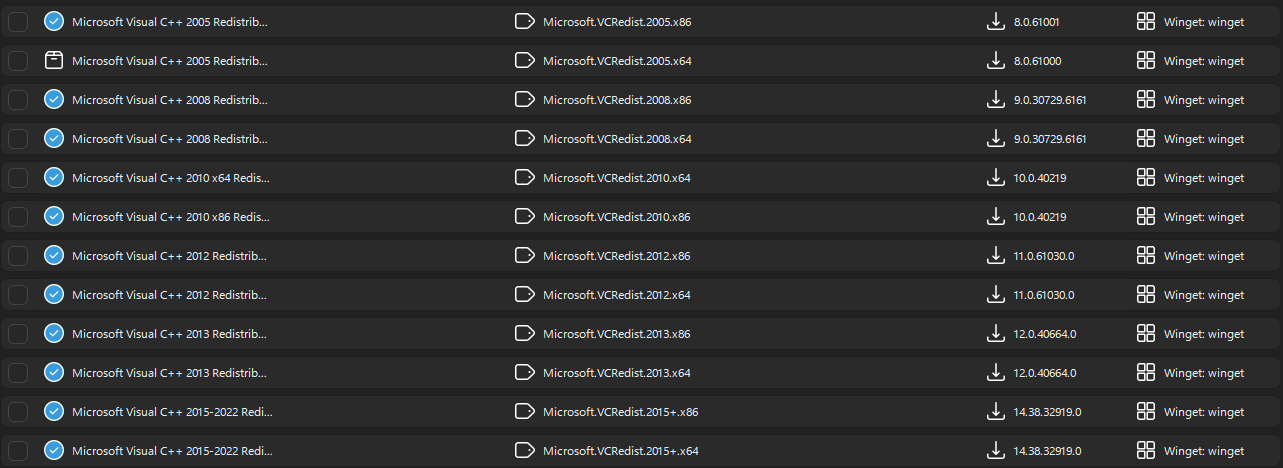Screen dimensions: 1283x468
Task: Click version '9.0.30729.6161' in the VCRedist.2008.x86 row
Action: (x=1050, y=100)
